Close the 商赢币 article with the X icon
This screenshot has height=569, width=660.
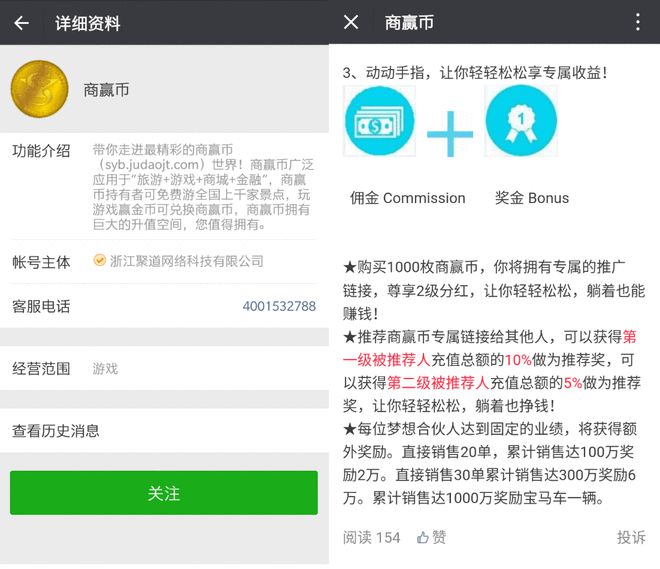pyautogui.click(x=351, y=22)
